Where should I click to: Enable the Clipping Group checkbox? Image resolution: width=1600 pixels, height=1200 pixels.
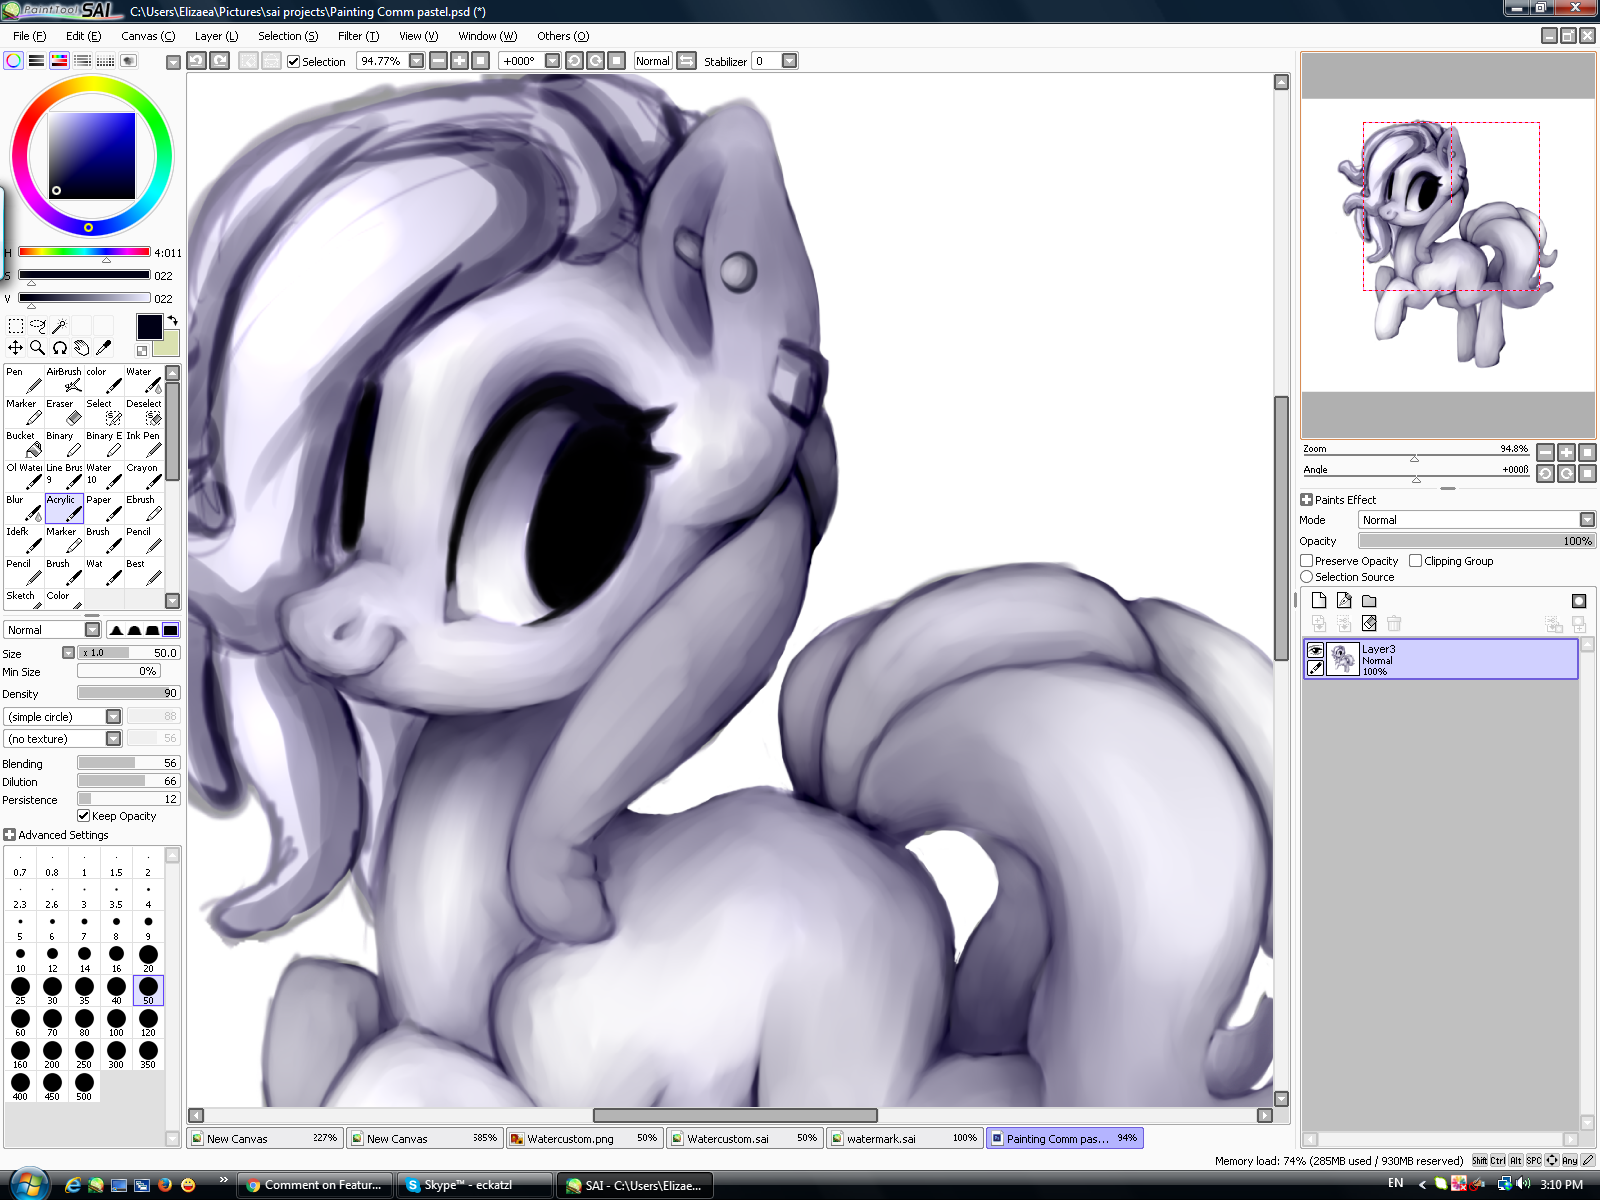tap(1416, 561)
